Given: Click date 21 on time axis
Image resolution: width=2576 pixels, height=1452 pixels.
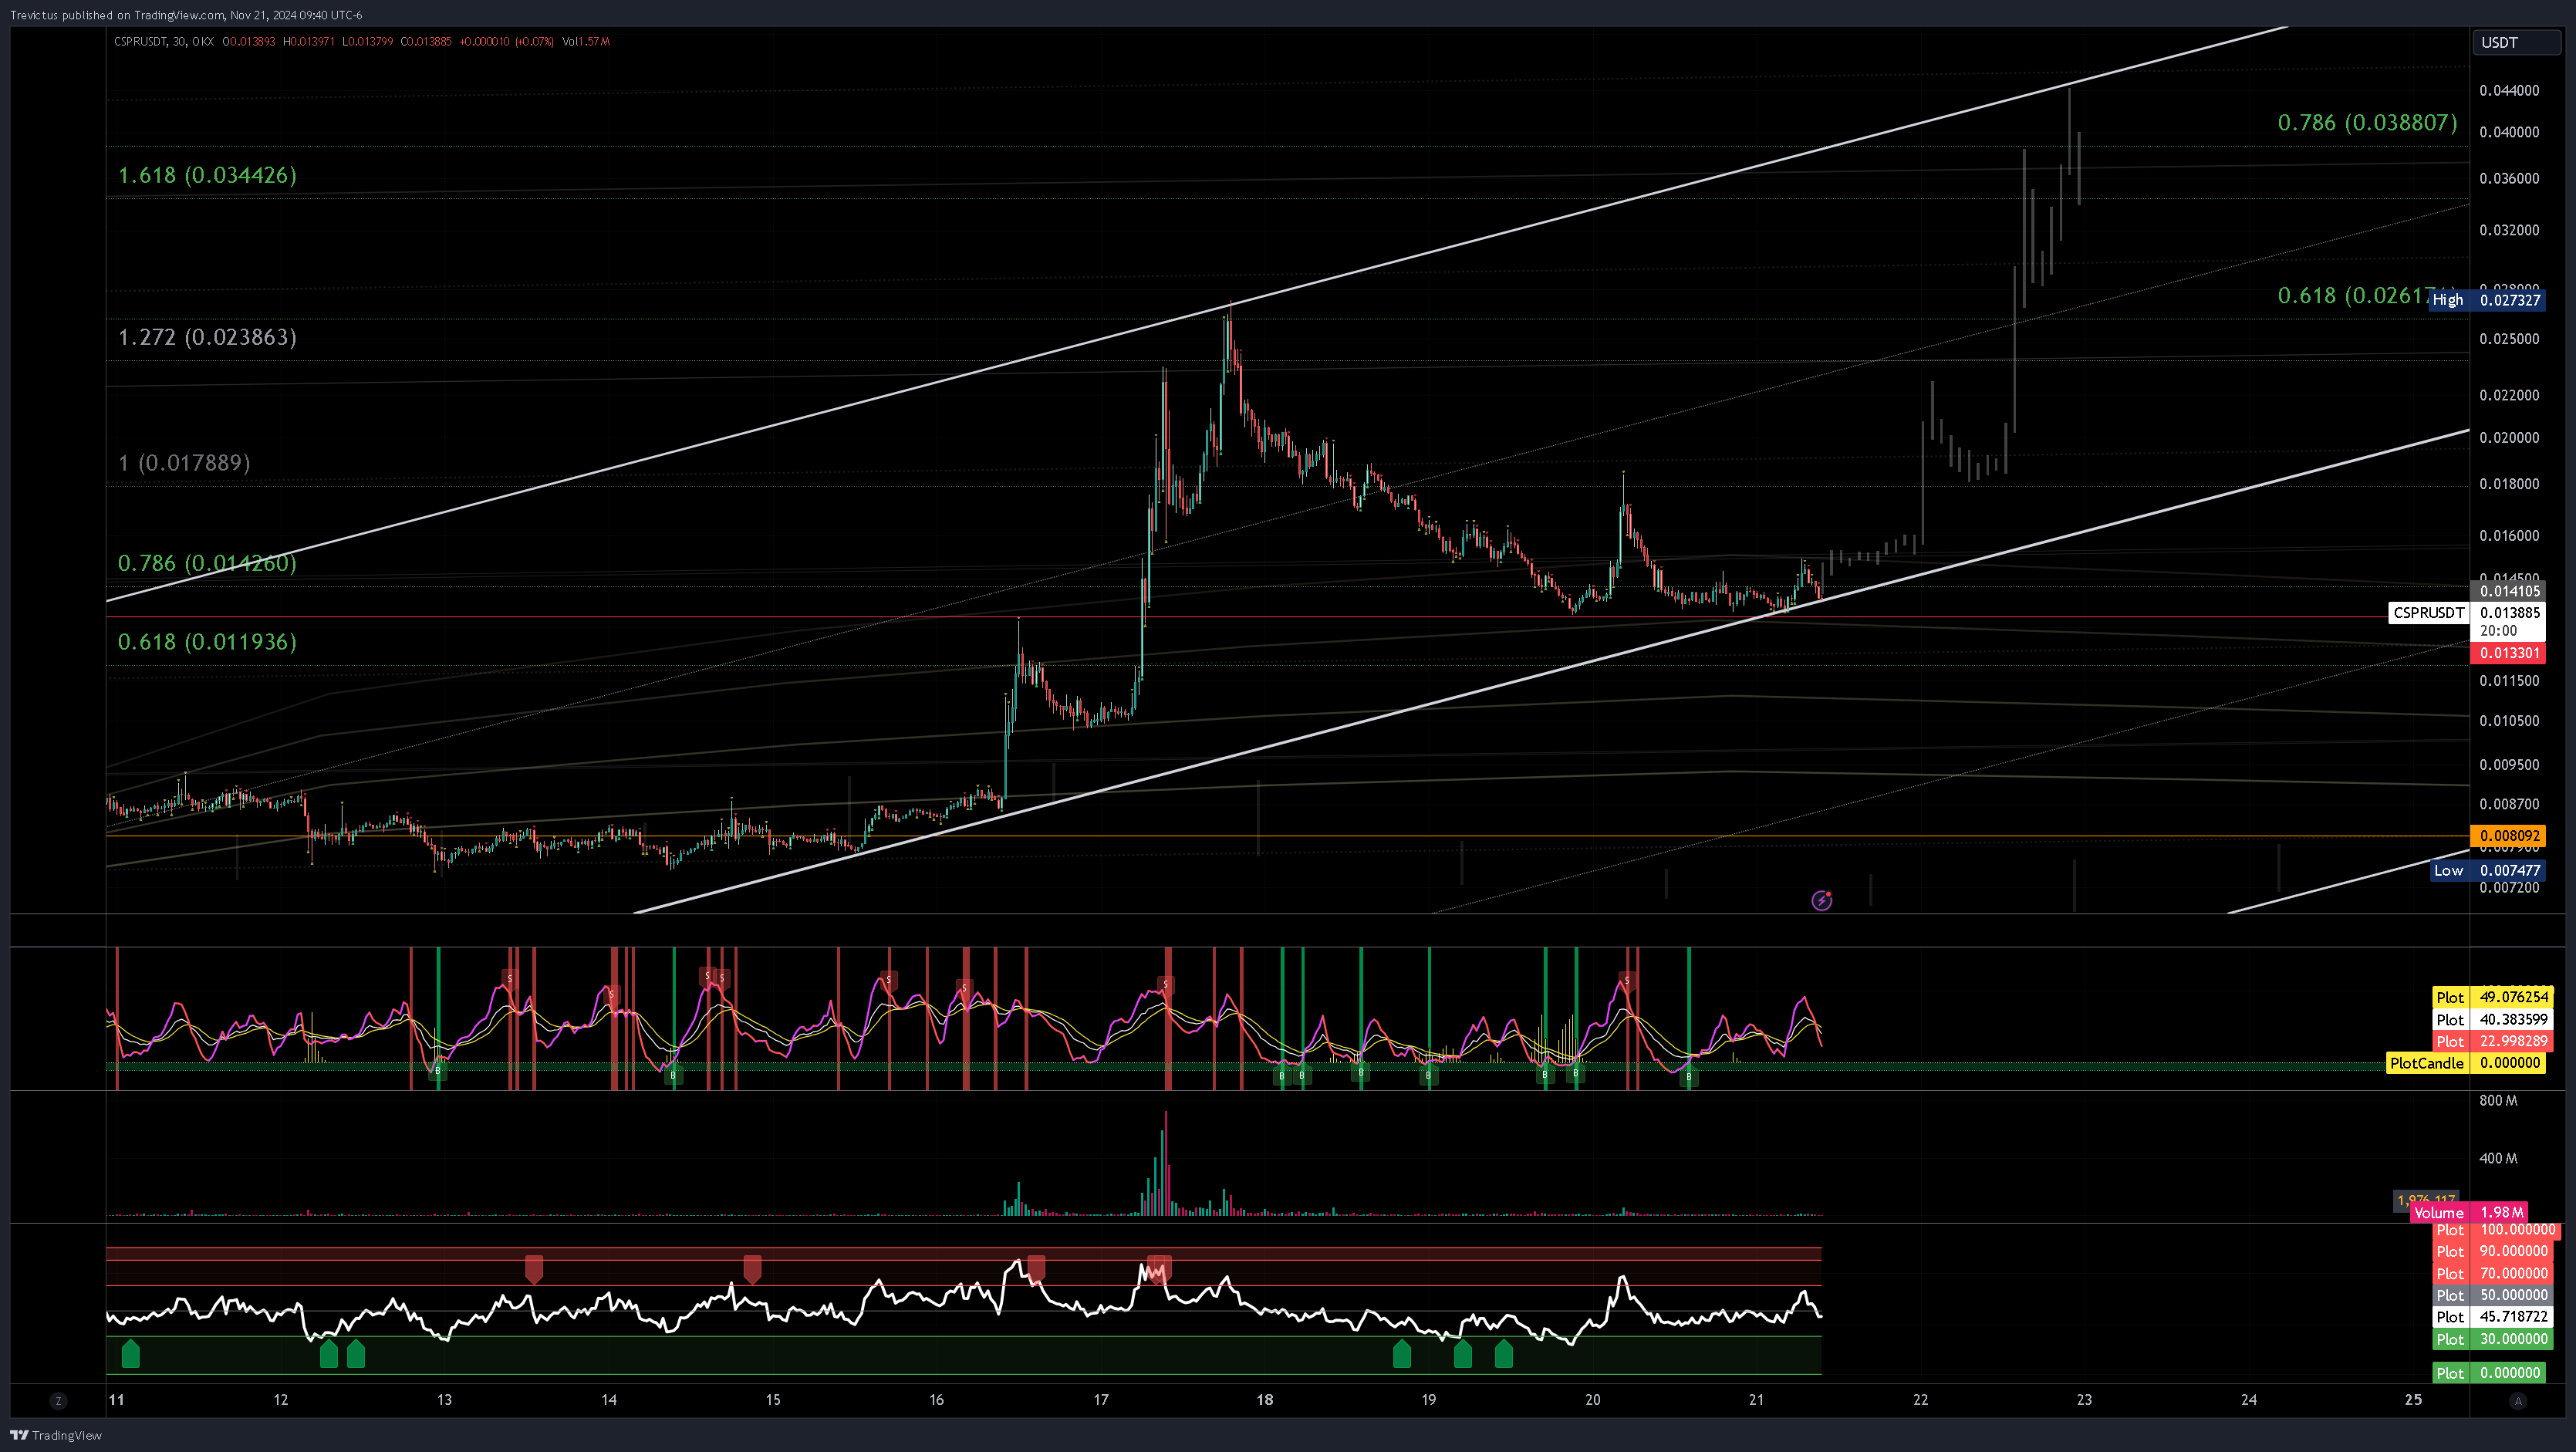Looking at the screenshot, I should tap(1757, 1400).
